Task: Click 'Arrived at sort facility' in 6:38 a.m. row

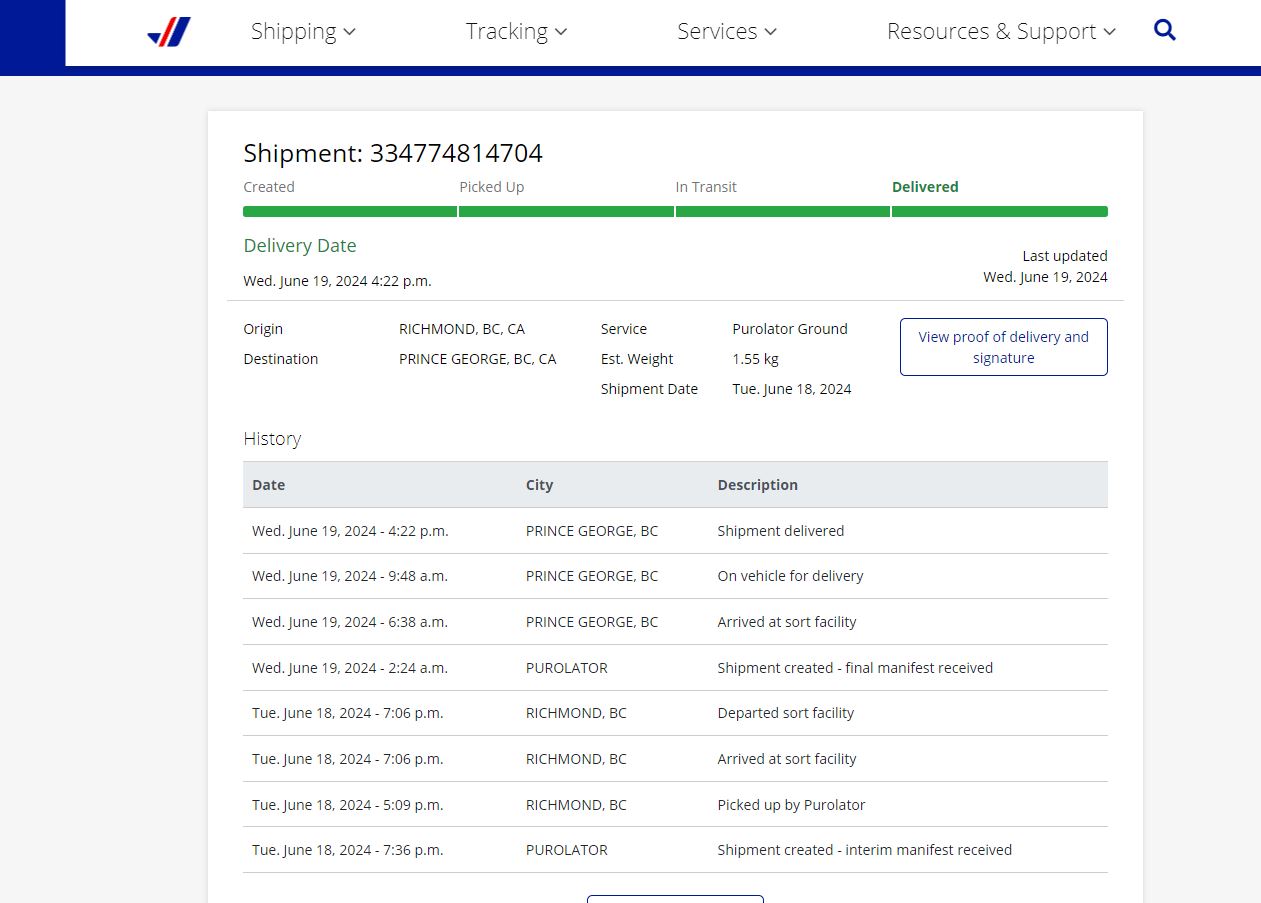Action: tap(787, 622)
